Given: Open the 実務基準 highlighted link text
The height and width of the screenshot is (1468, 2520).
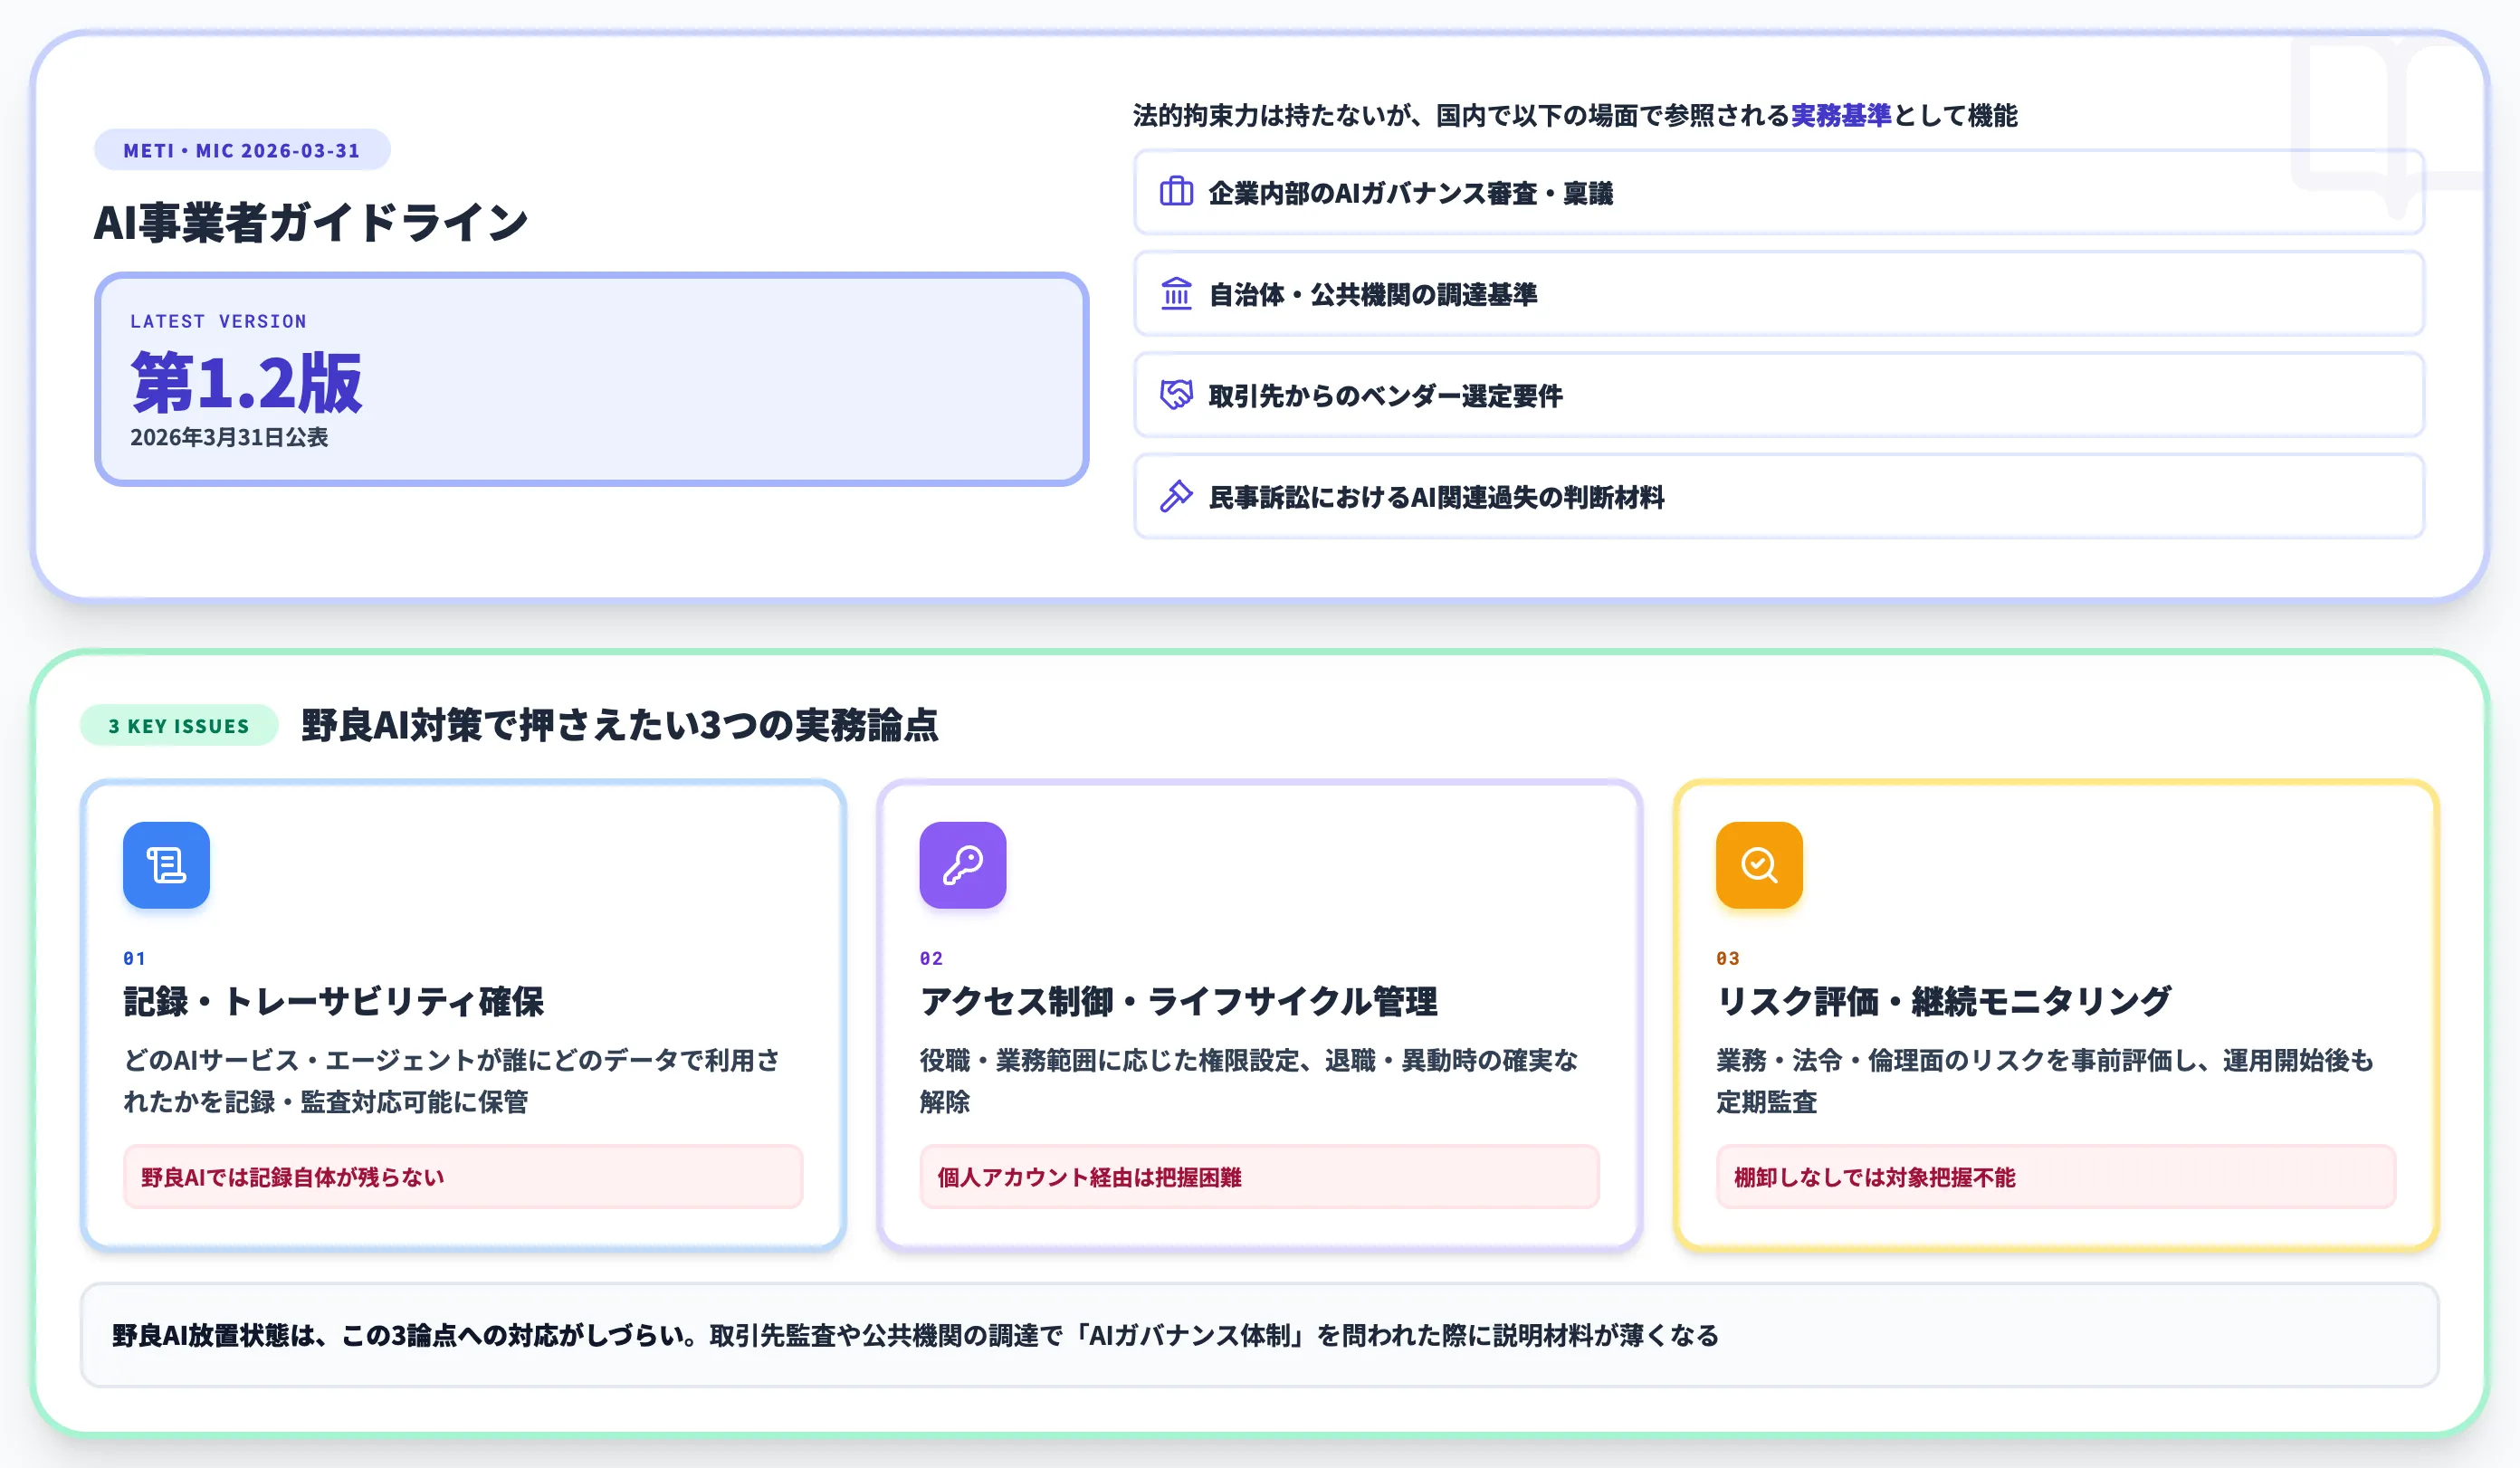Looking at the screenshot, I should coord(1840,116).
